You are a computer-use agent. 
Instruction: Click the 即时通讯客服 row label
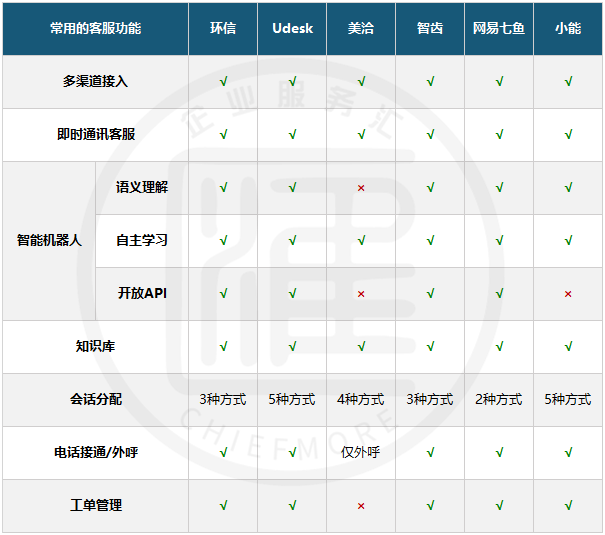(x=96, y=134)
